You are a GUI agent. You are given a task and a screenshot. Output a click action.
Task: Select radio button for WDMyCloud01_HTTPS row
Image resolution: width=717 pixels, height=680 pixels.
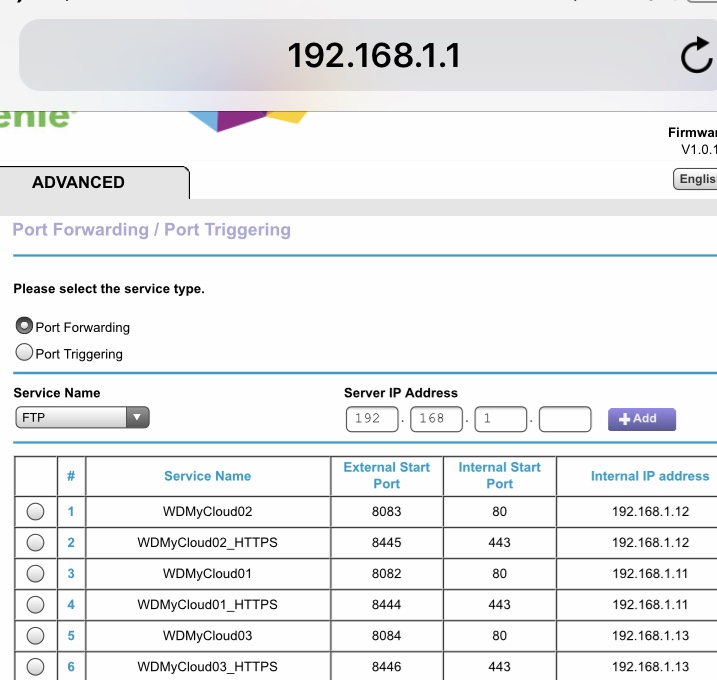[x=35, y=605]
